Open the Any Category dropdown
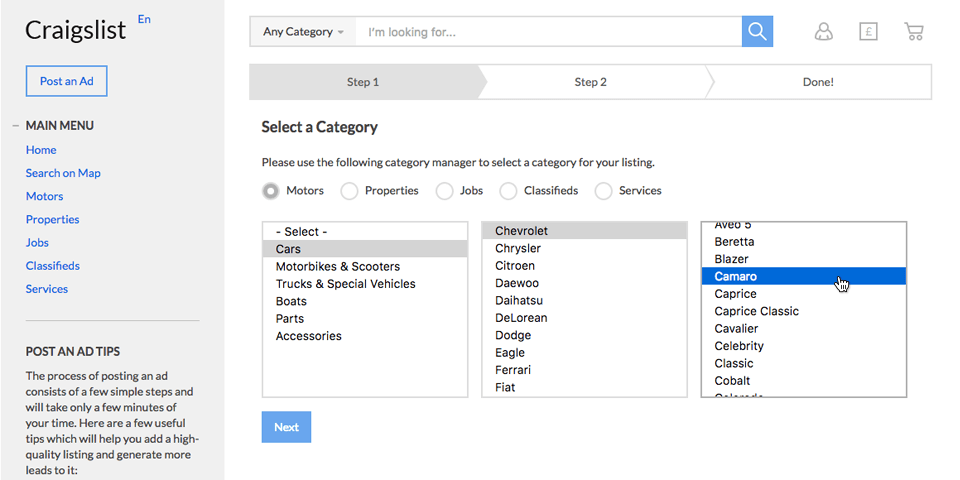 (x=303, y=32)
